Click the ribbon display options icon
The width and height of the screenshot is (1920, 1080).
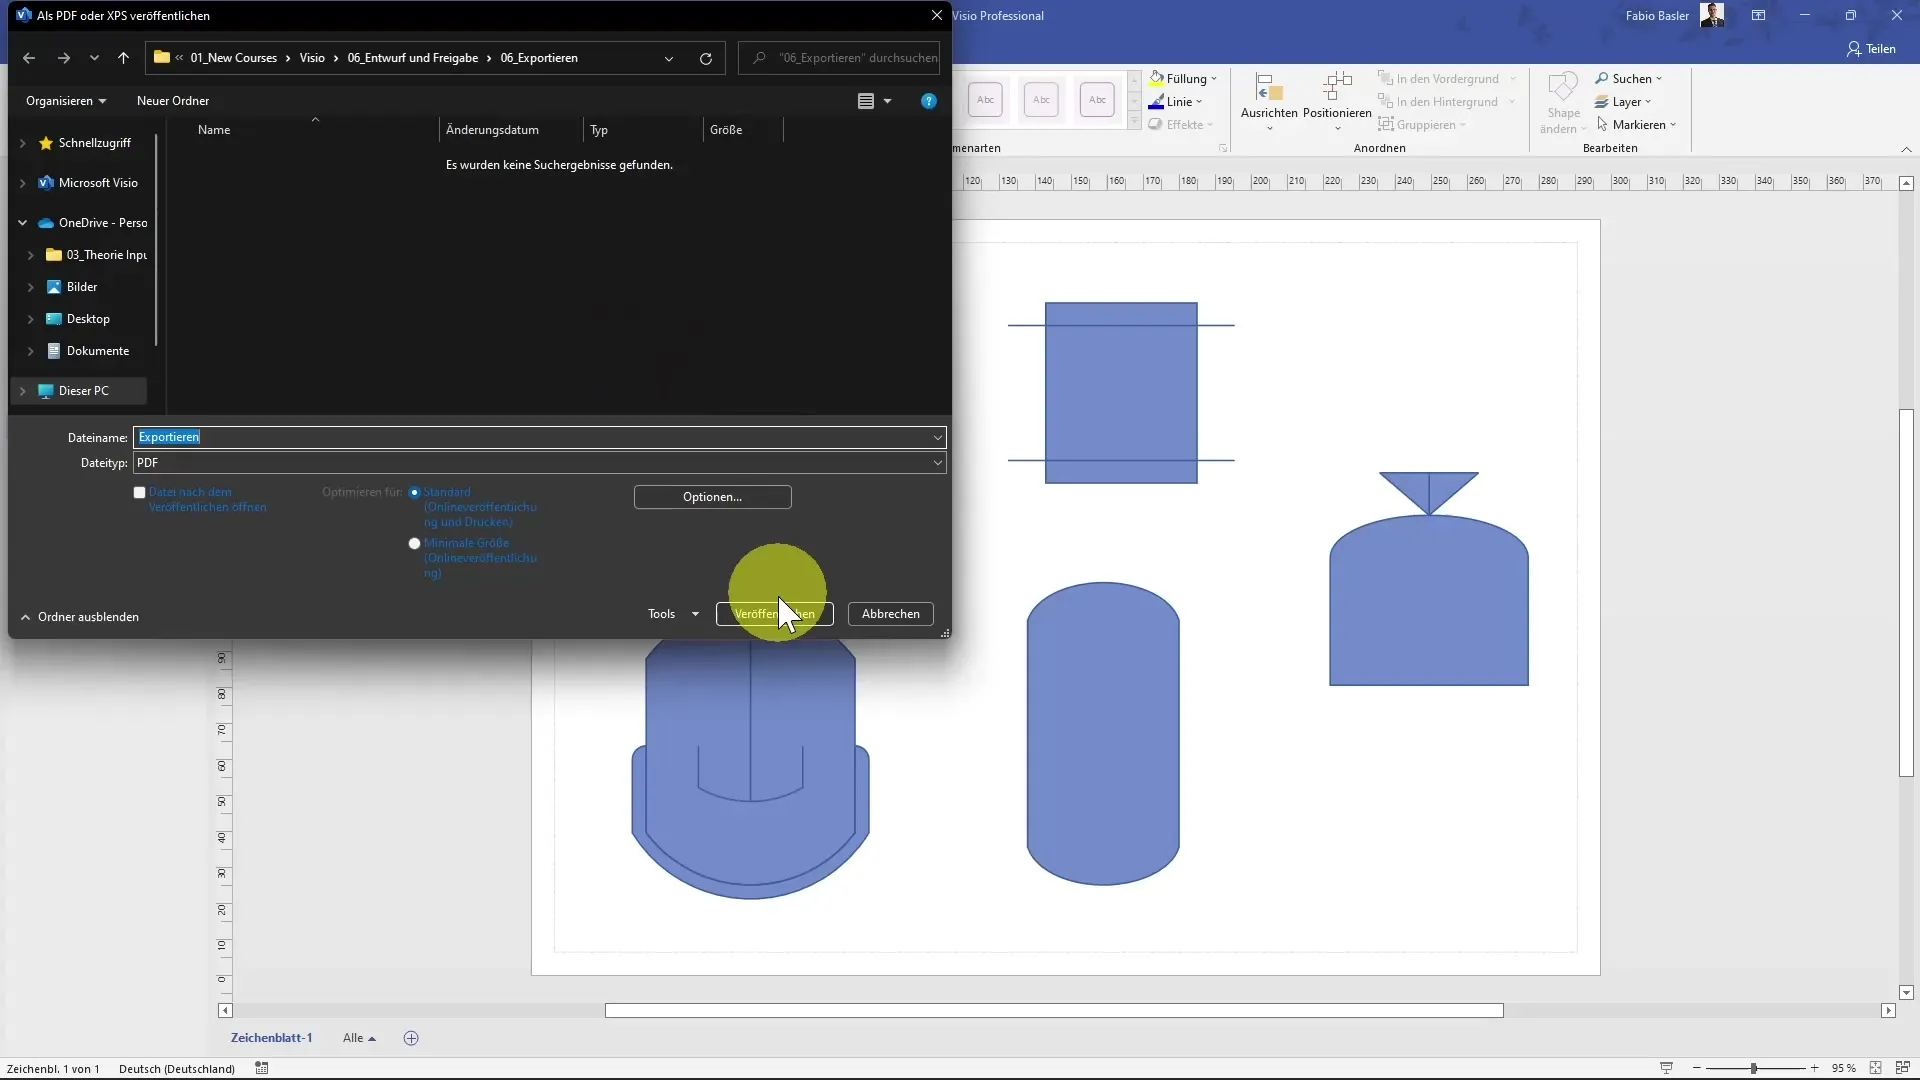tap(1758, 15)
